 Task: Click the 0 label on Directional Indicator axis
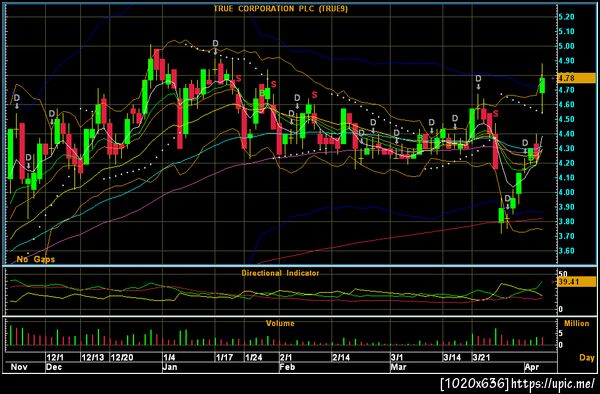561,309
